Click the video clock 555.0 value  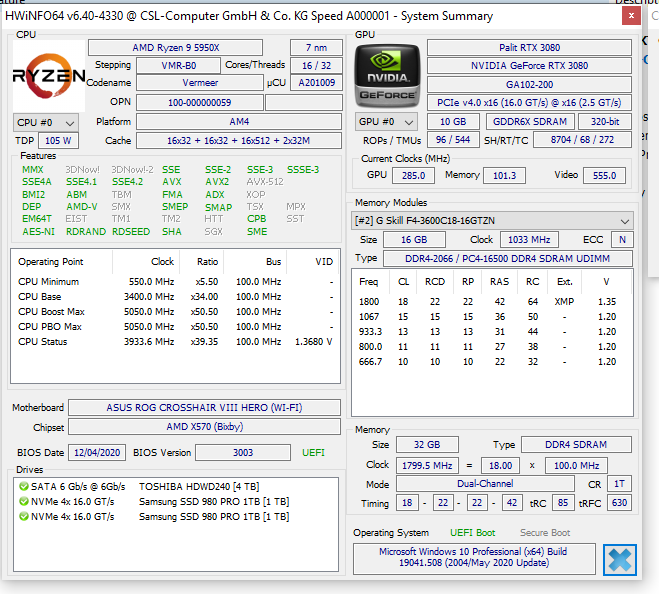click(x=604, y=175)
